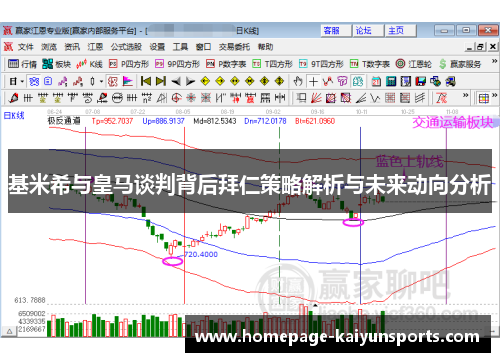Toggle the crosshair cursor tool

313,81
